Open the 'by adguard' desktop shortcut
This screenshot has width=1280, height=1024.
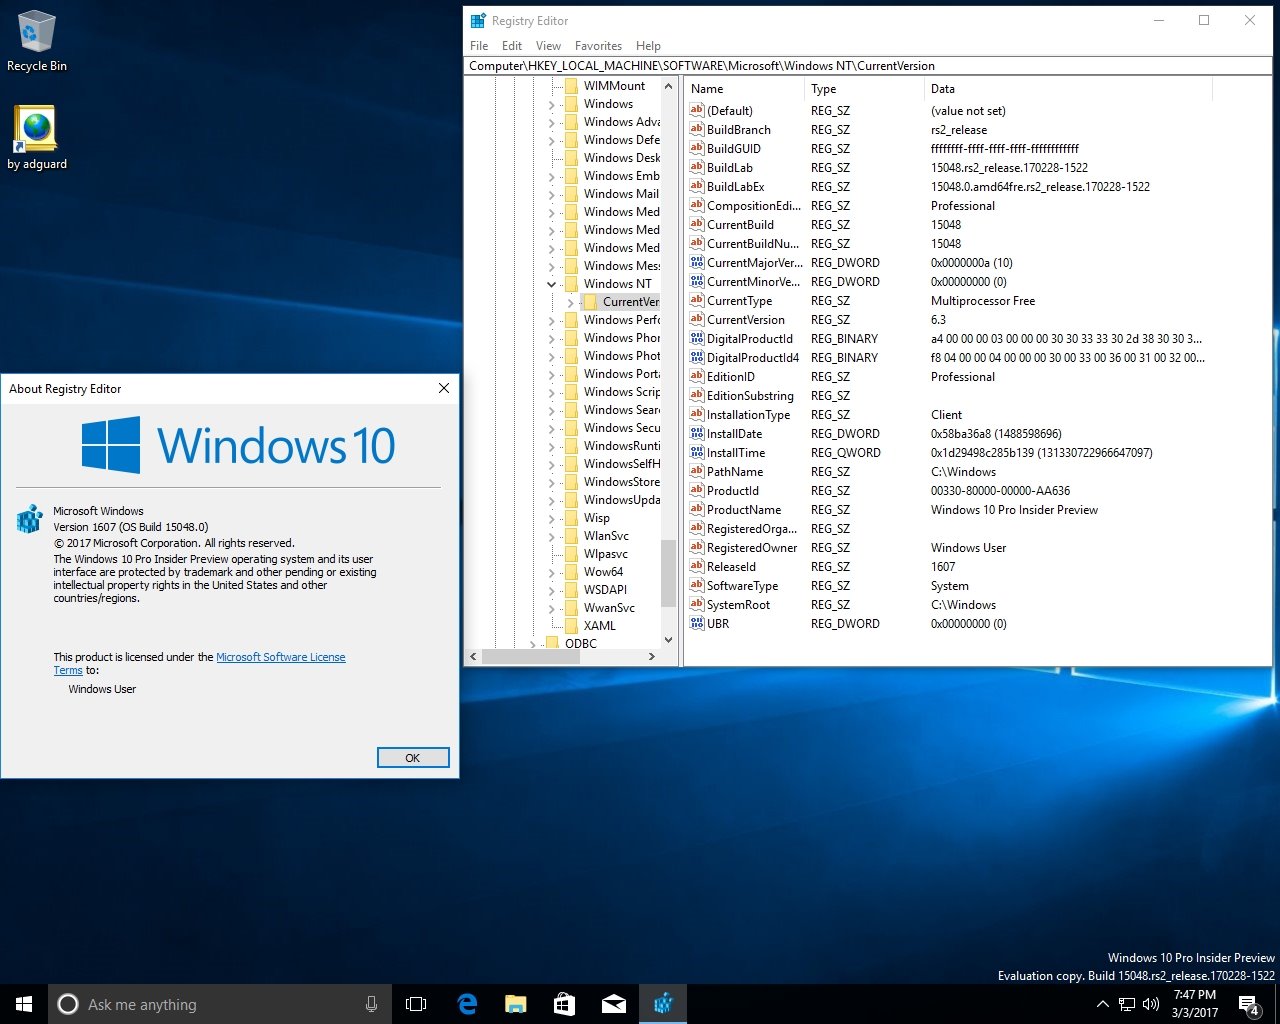[37, 138]
